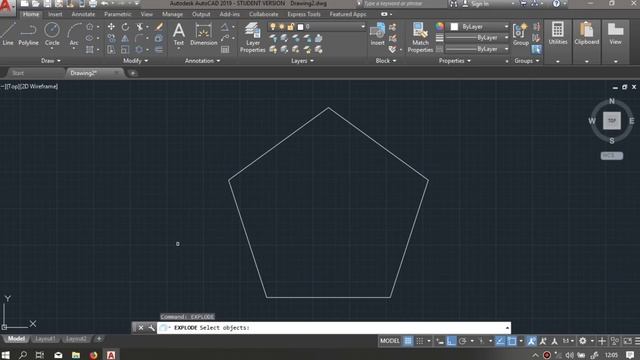Switch to the Annotate ribbon tab
The width and height of the screenshot is (640, 360).
pyautogui.click(x=83, y=14)
